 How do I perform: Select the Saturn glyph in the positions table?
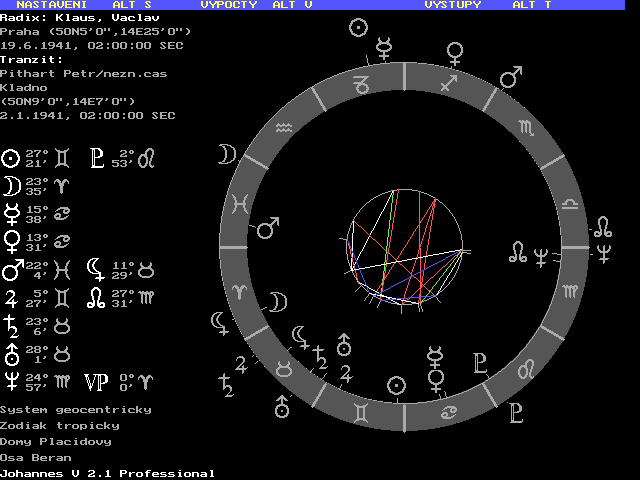click(x=11, y=326)
